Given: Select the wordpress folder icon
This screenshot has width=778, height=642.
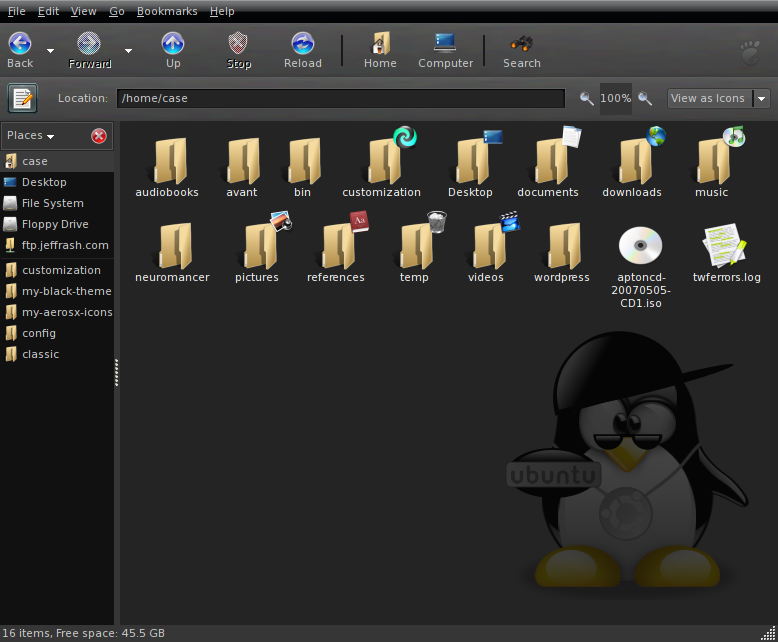Looking at the screenshot, I should coord(562,247).
